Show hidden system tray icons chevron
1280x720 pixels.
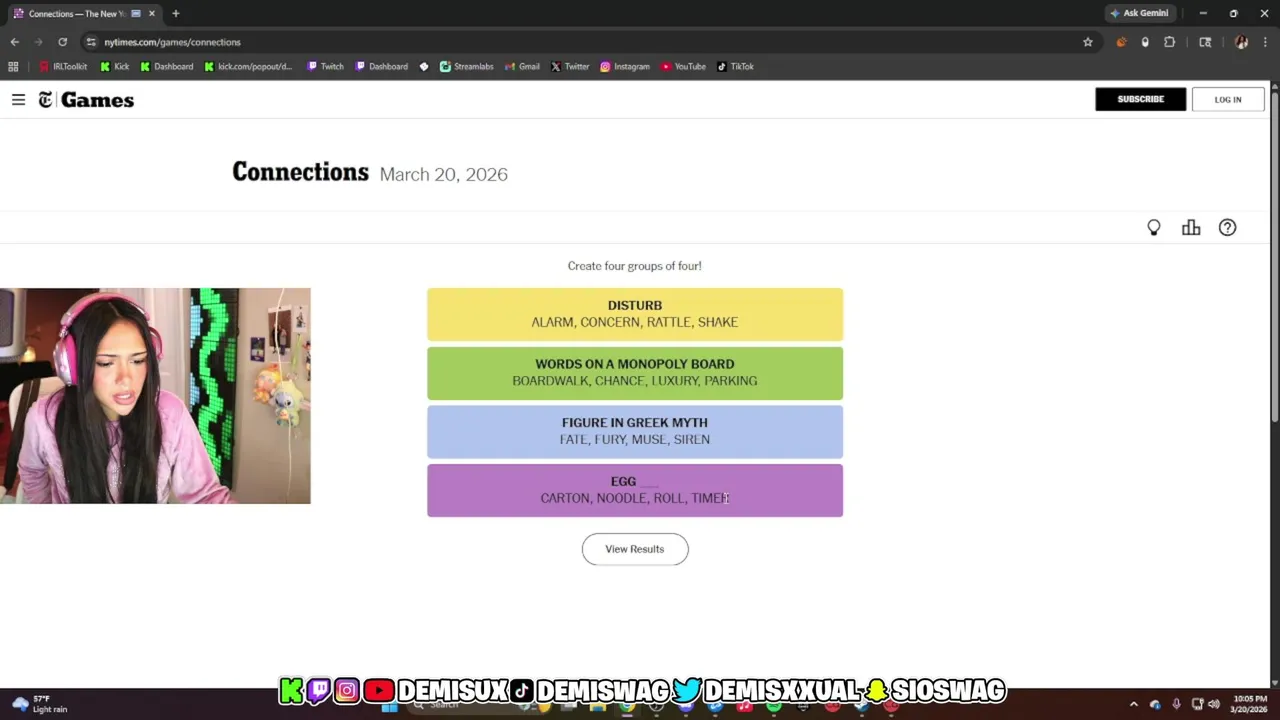click(1133, 704)
